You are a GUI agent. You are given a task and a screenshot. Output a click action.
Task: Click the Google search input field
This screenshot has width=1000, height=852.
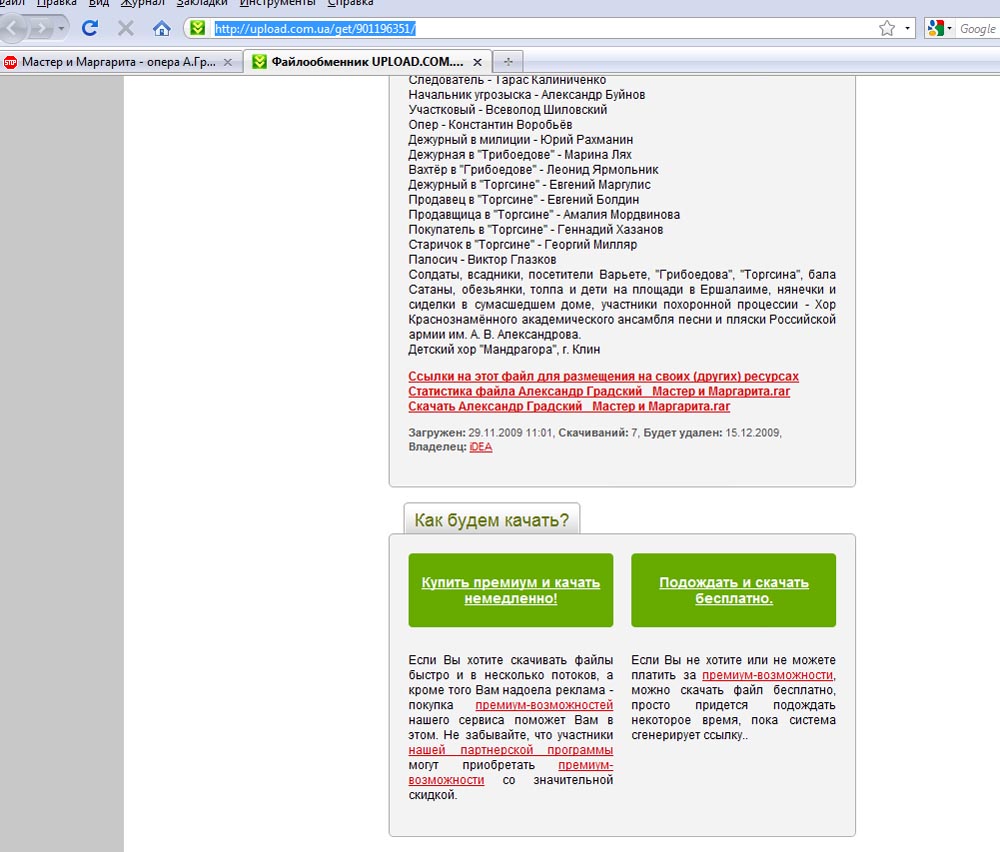pyautogui.click(x=977, y=28)
